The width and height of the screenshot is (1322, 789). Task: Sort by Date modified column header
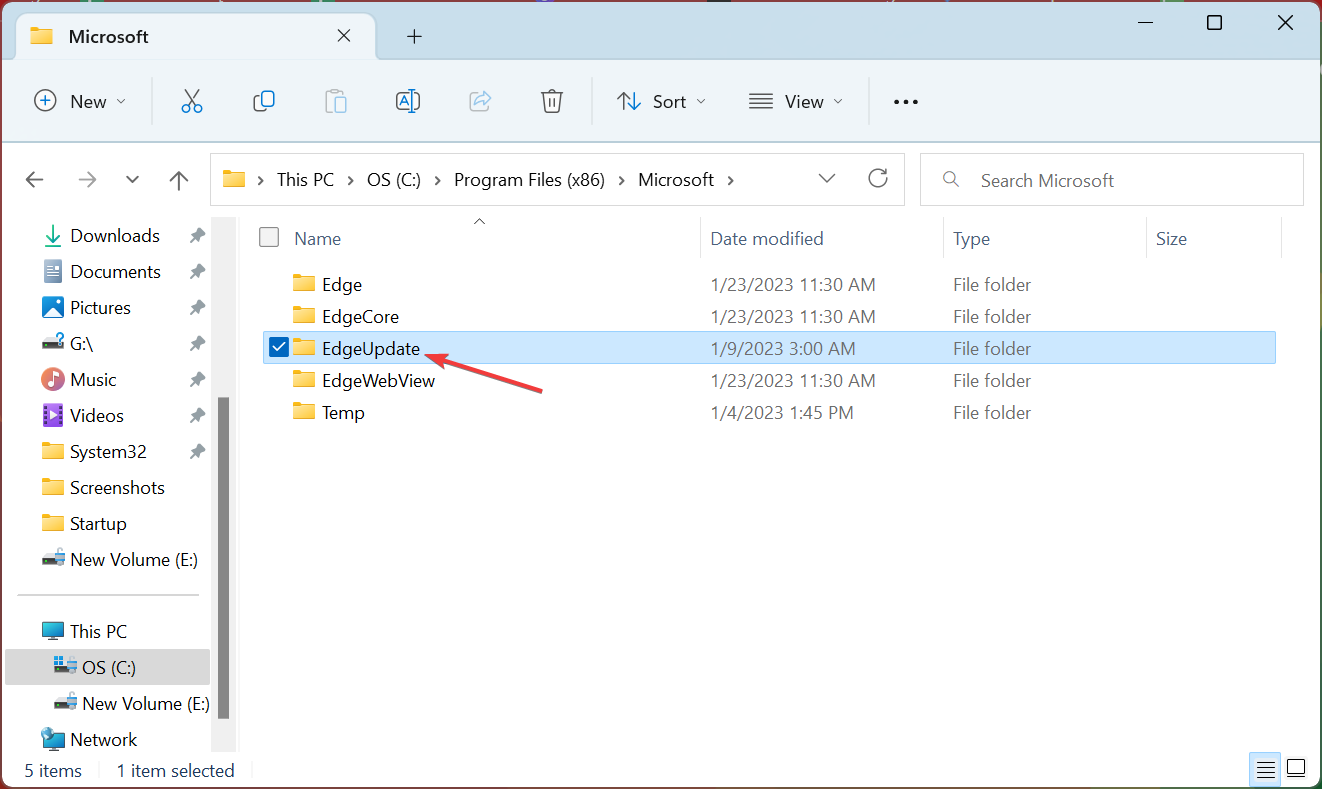(x=767, y=239)
